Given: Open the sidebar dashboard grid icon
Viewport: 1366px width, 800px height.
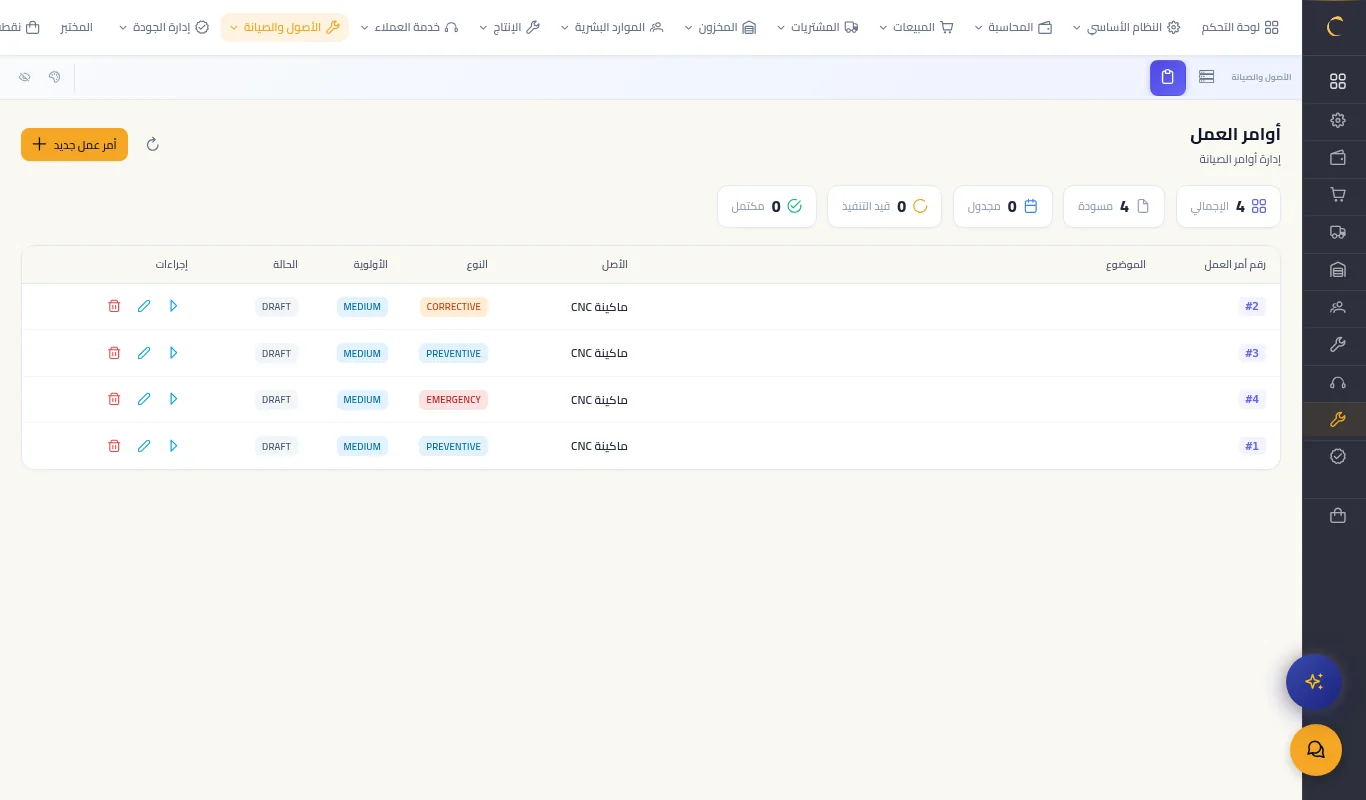Looking at the screenshot, I should coord(1338,82).
